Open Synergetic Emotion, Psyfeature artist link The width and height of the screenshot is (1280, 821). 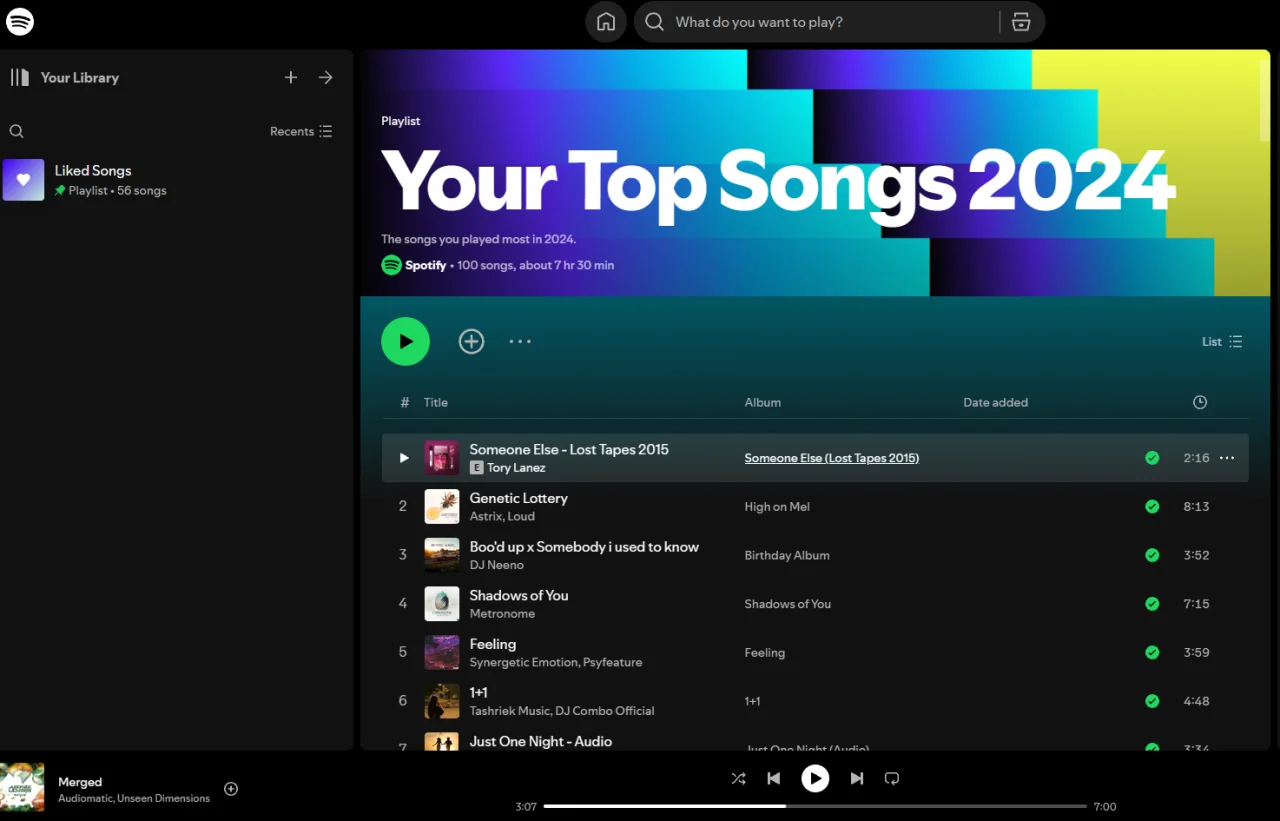click(x=556, y=662)
